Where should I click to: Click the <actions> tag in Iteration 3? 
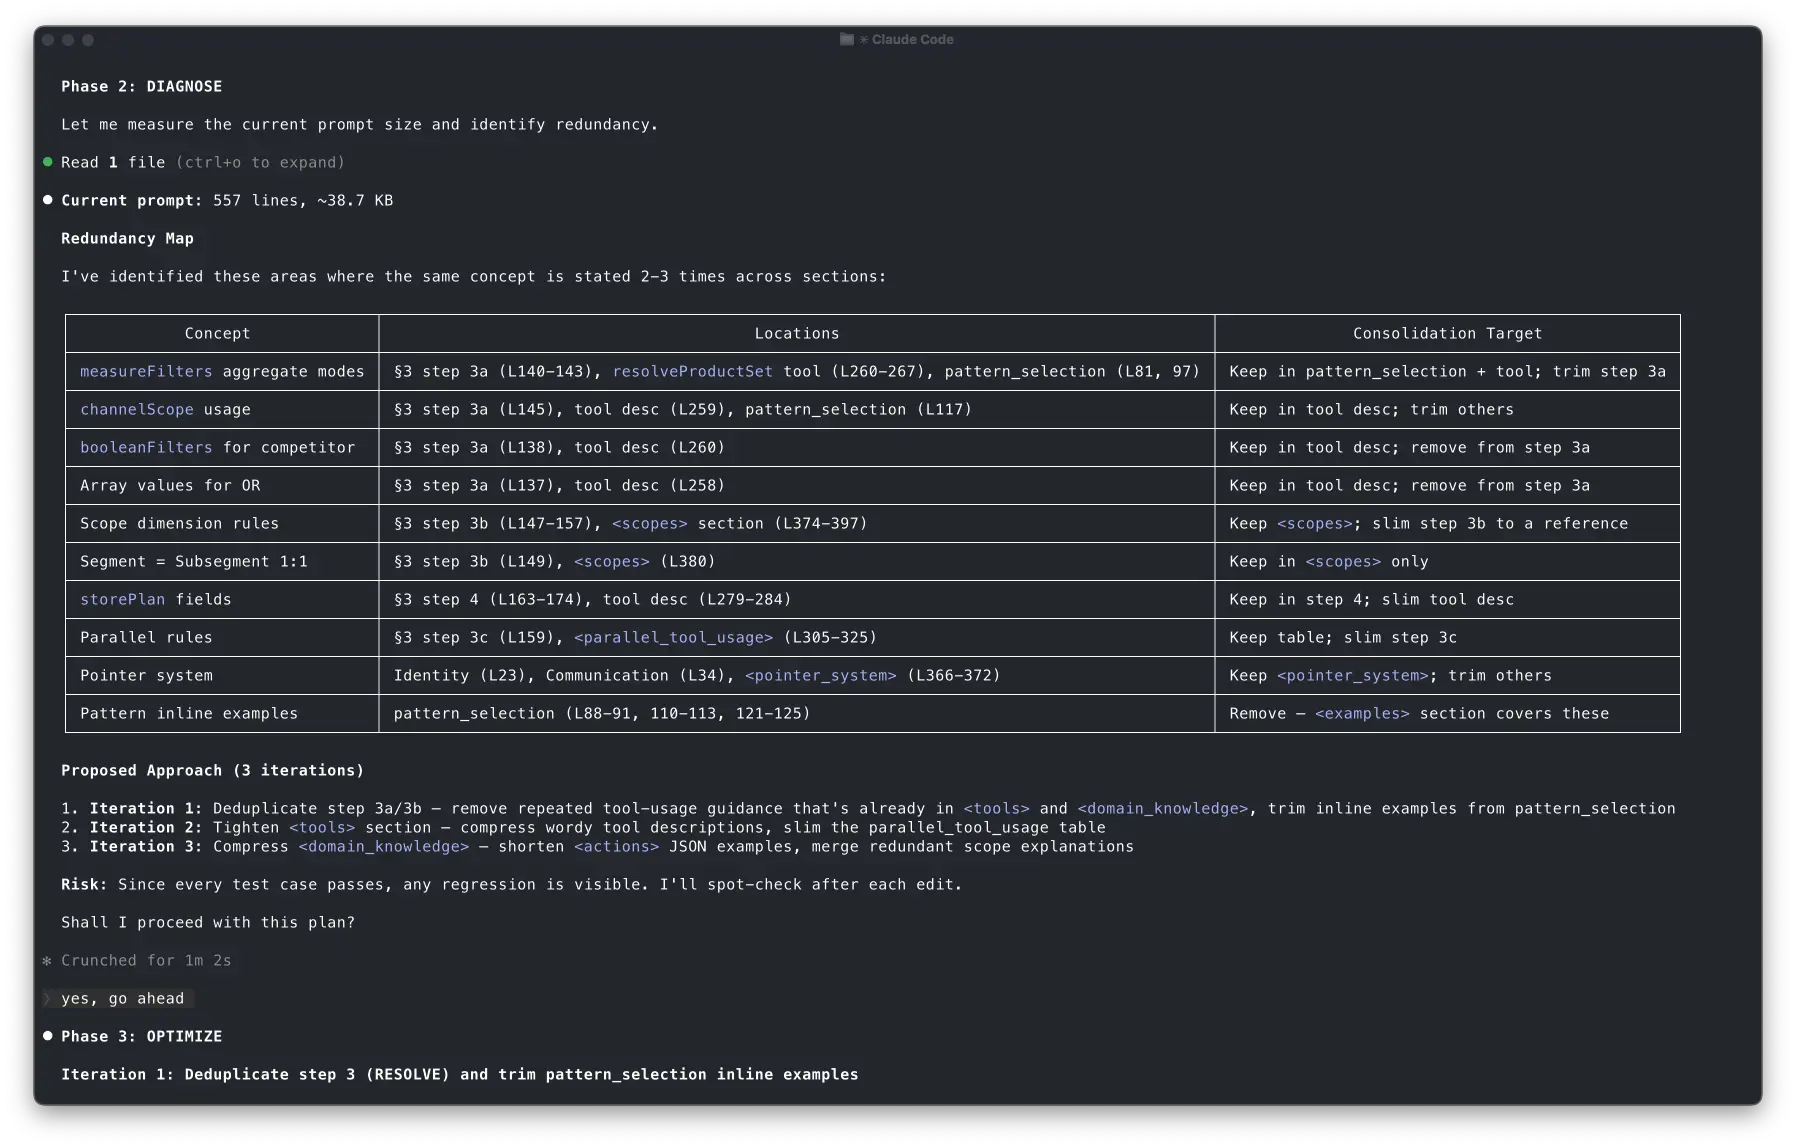tap(616, 847)
